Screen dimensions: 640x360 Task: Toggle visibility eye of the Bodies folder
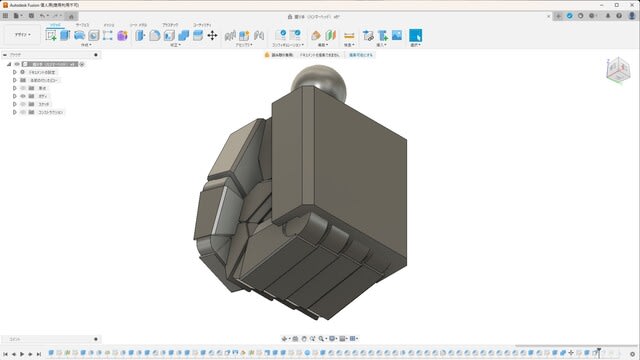tap(23, 96)
